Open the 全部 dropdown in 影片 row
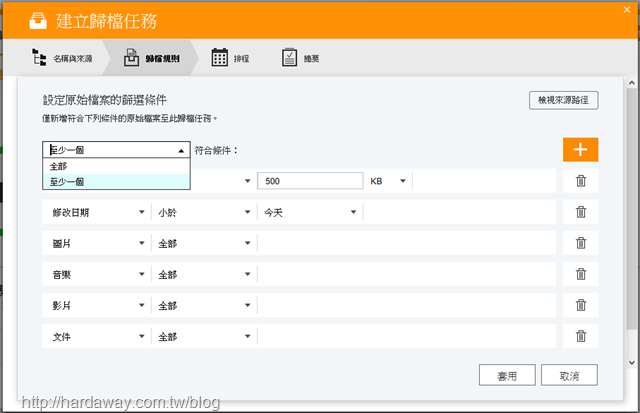The image size is (640, 413). point(204,305)
